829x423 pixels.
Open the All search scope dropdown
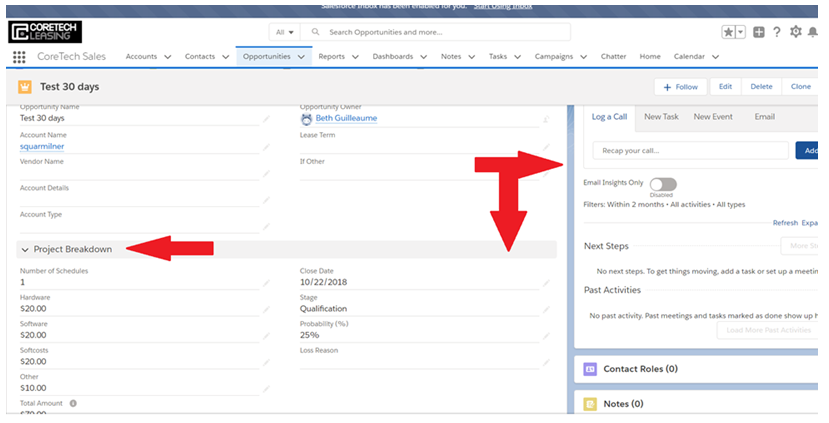pos(284,32)
